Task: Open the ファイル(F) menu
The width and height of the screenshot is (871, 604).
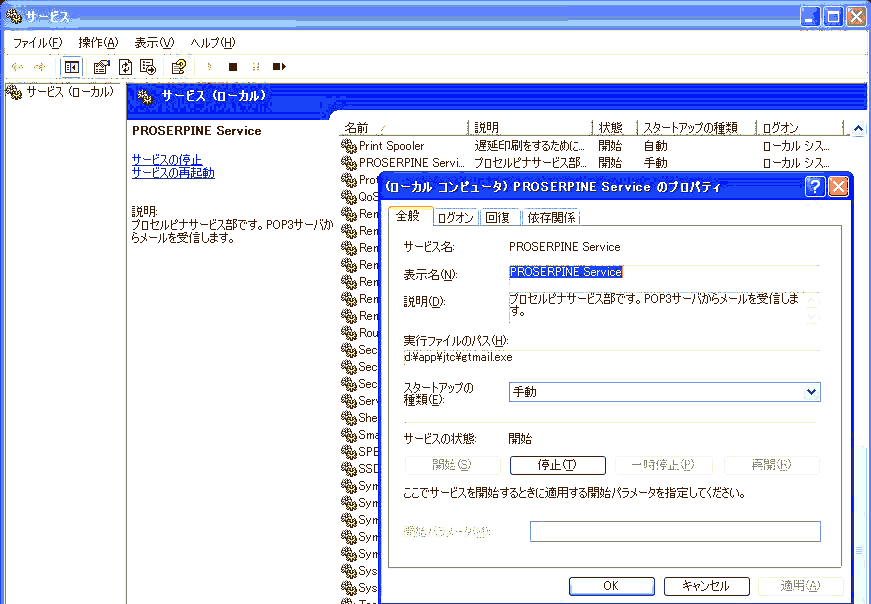Action: click(37, 43)
